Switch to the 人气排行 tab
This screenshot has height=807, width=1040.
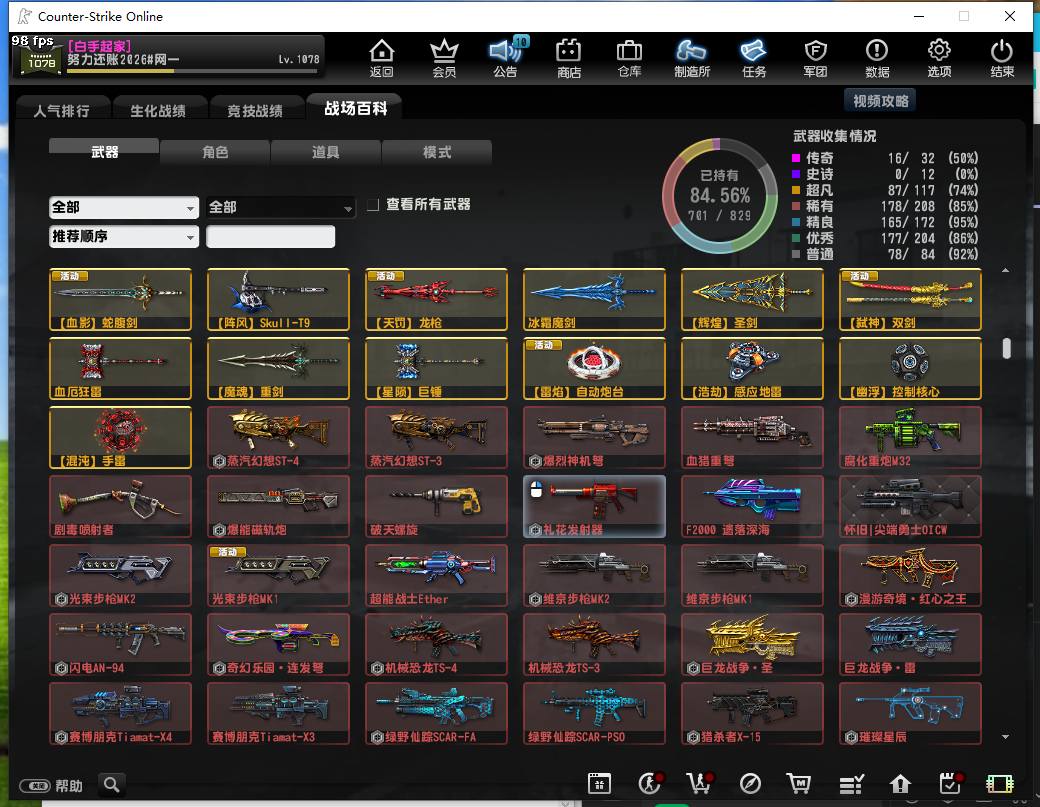[62, 110]
